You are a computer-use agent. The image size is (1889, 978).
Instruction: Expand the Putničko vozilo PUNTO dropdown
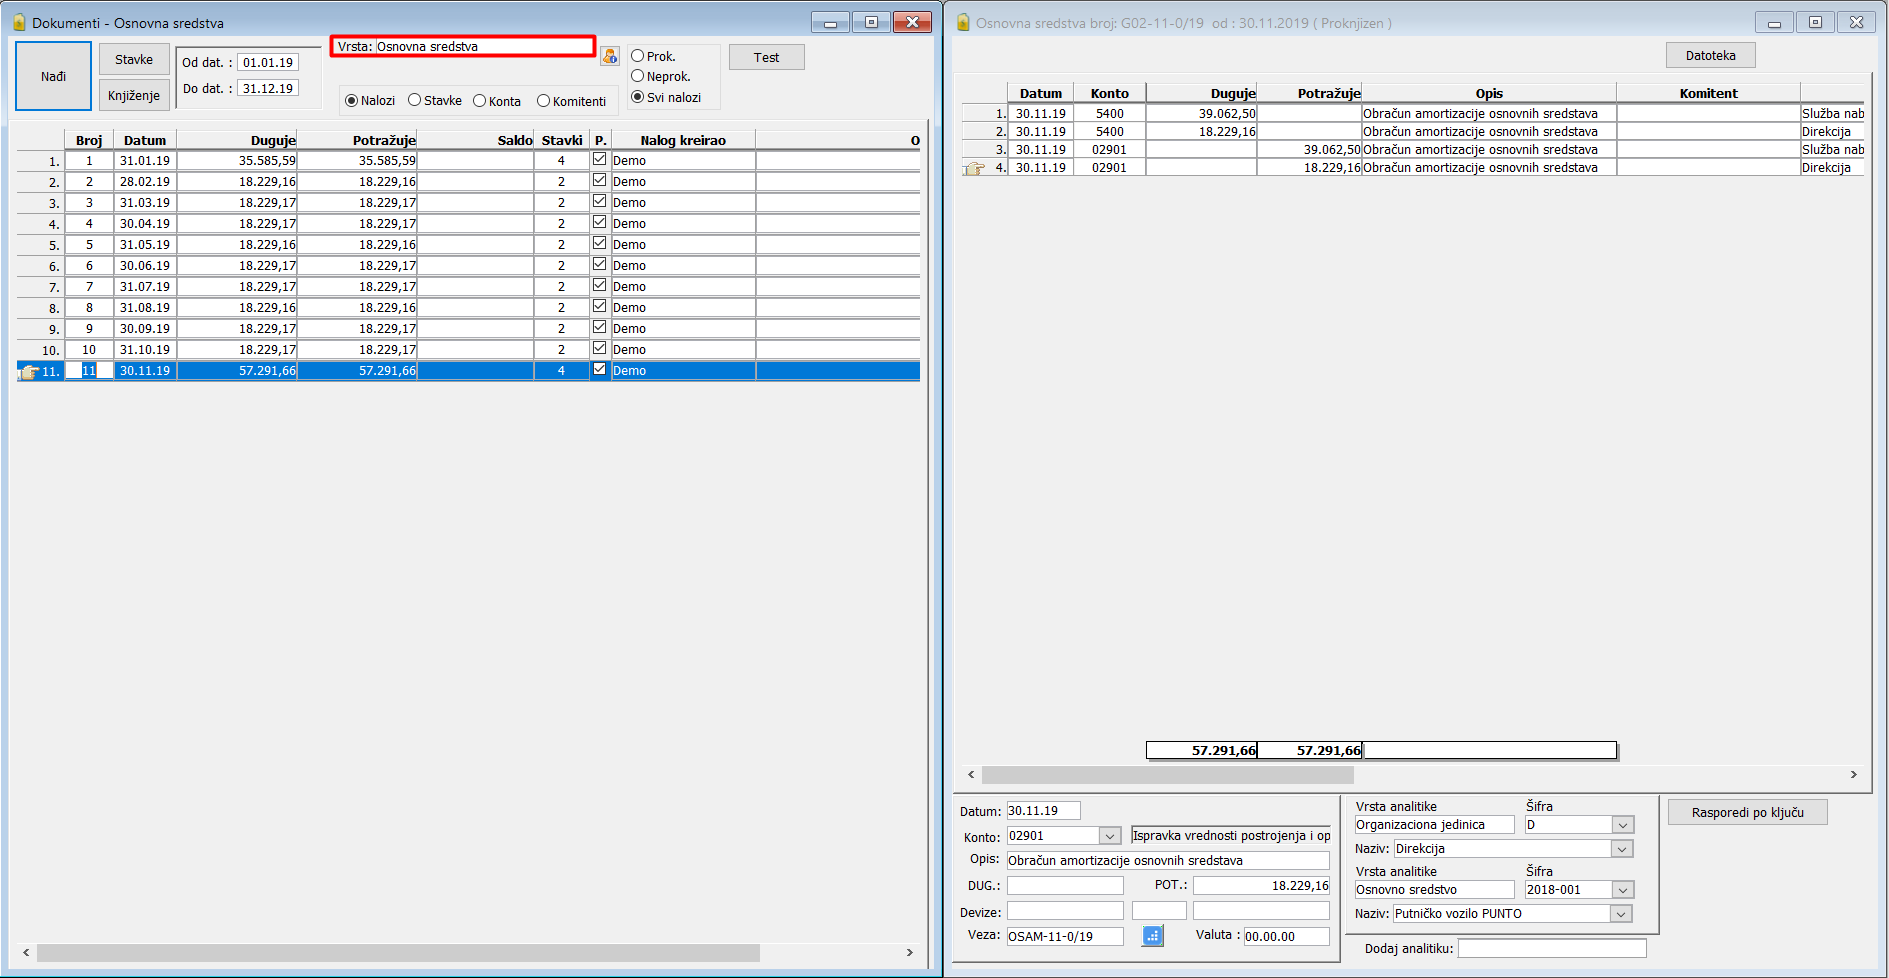pyautogui.click(x=1620, y=914)
